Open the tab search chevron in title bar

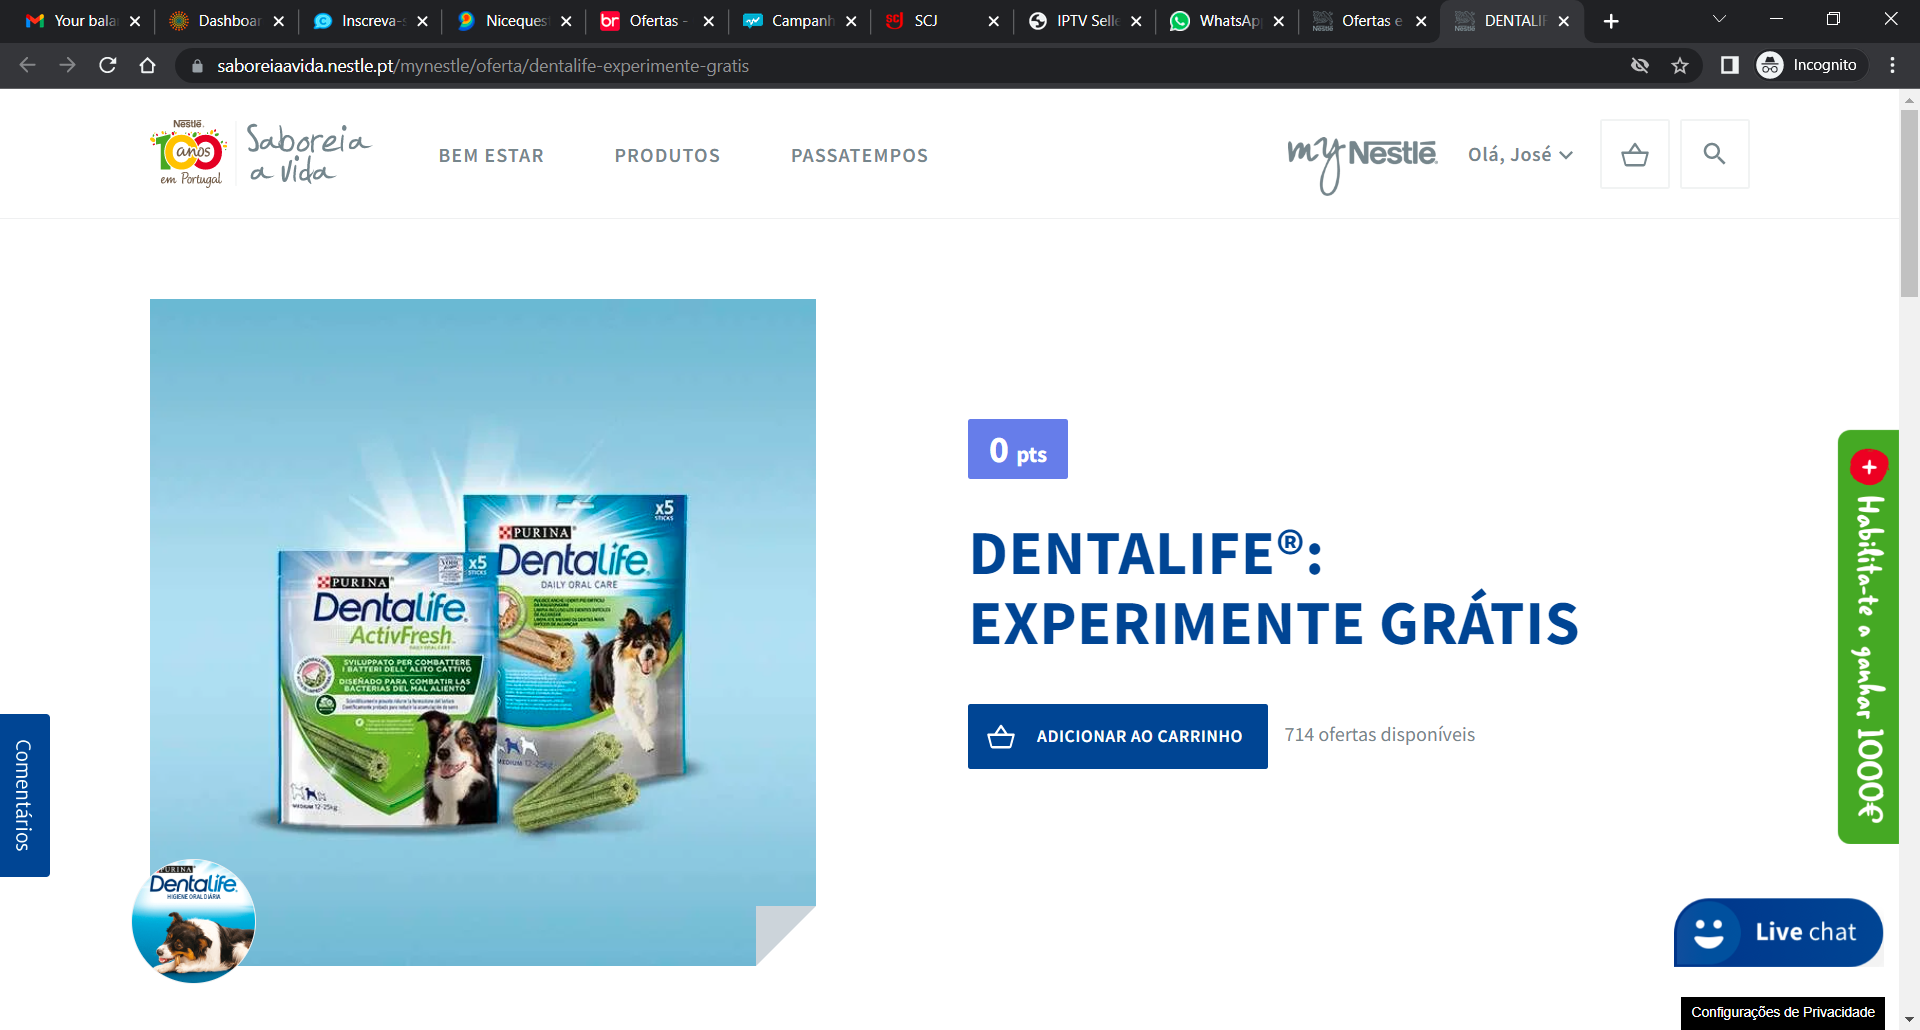coord(1719,20)
